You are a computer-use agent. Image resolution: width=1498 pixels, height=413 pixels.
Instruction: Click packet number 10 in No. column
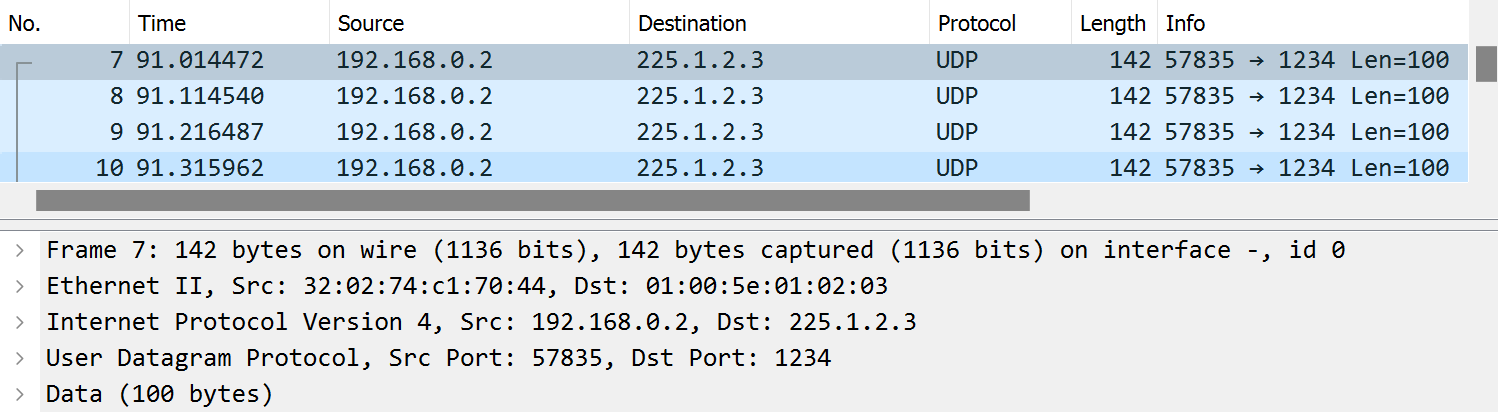pyautogui.click(x=109, y=168)
